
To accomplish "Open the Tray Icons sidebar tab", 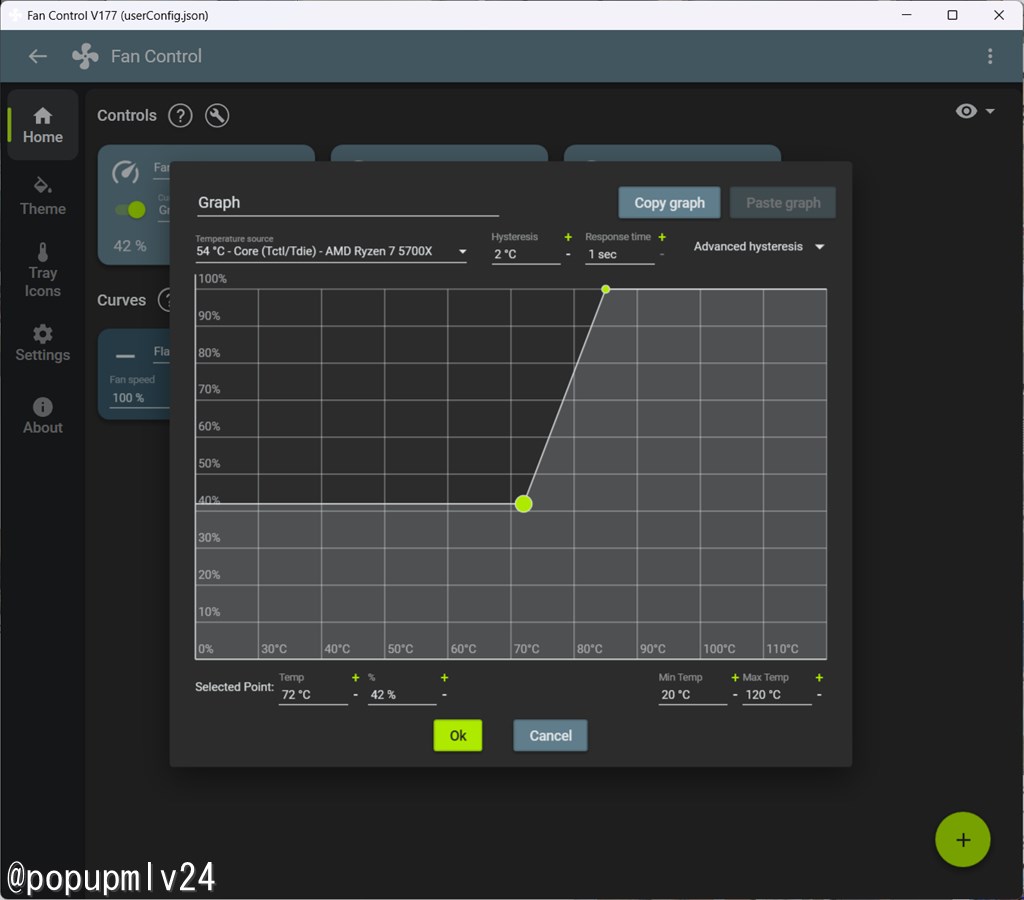I will coord(42,271).
